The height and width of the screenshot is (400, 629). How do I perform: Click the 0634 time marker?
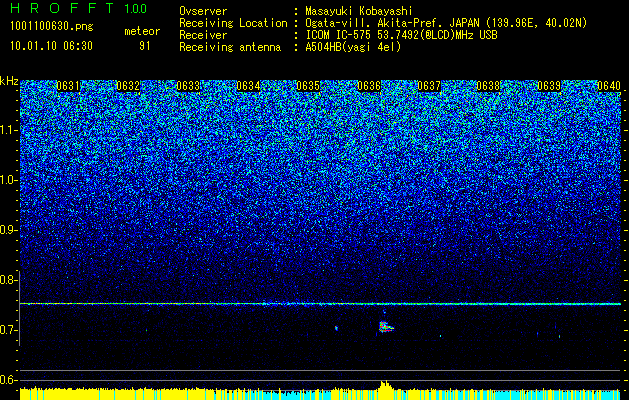248,86
